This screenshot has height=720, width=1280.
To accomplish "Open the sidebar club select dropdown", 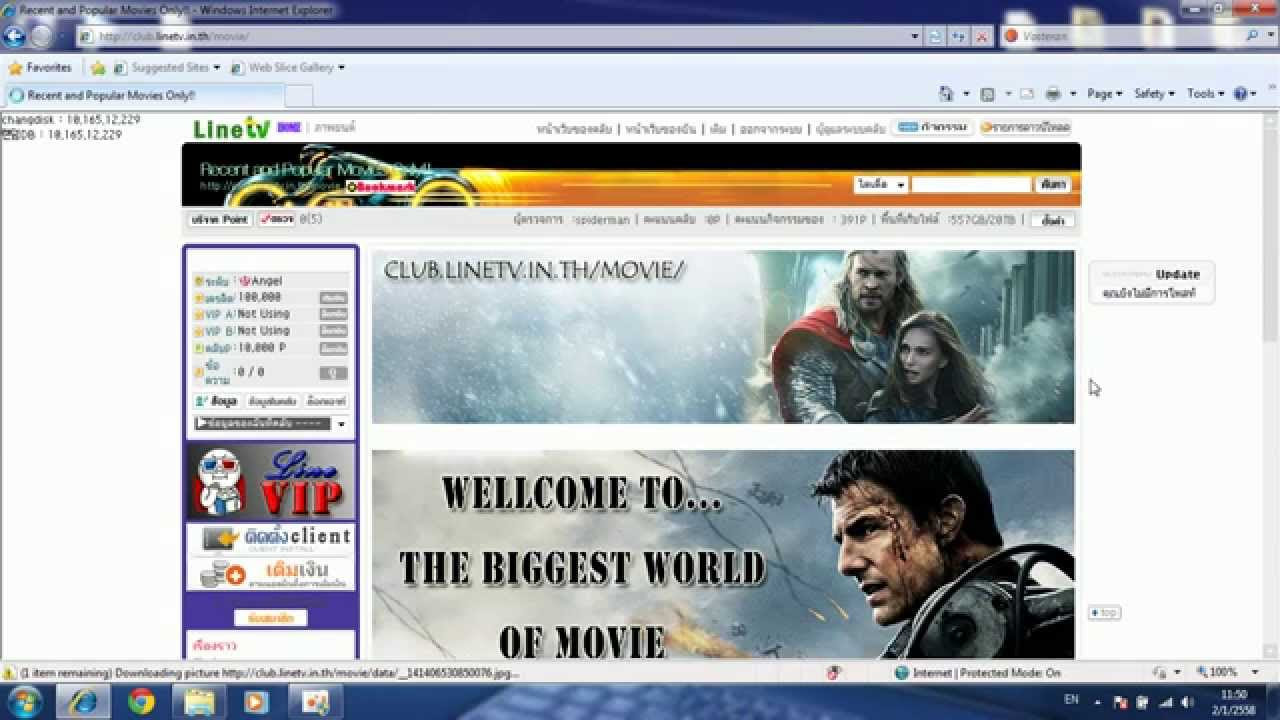I will coord(271,424).
